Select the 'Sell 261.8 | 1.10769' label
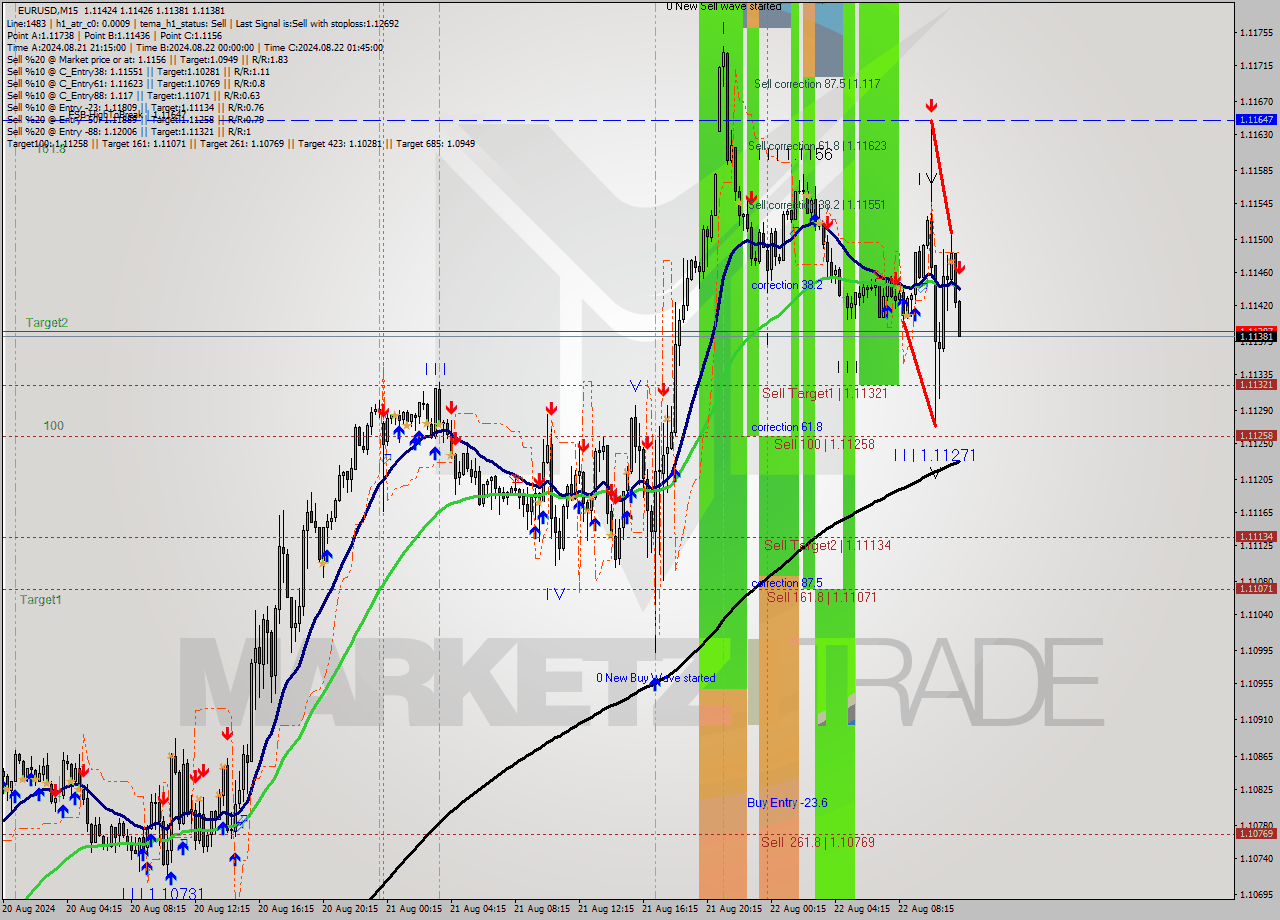Screen dimensions: 1280x920 818,842
